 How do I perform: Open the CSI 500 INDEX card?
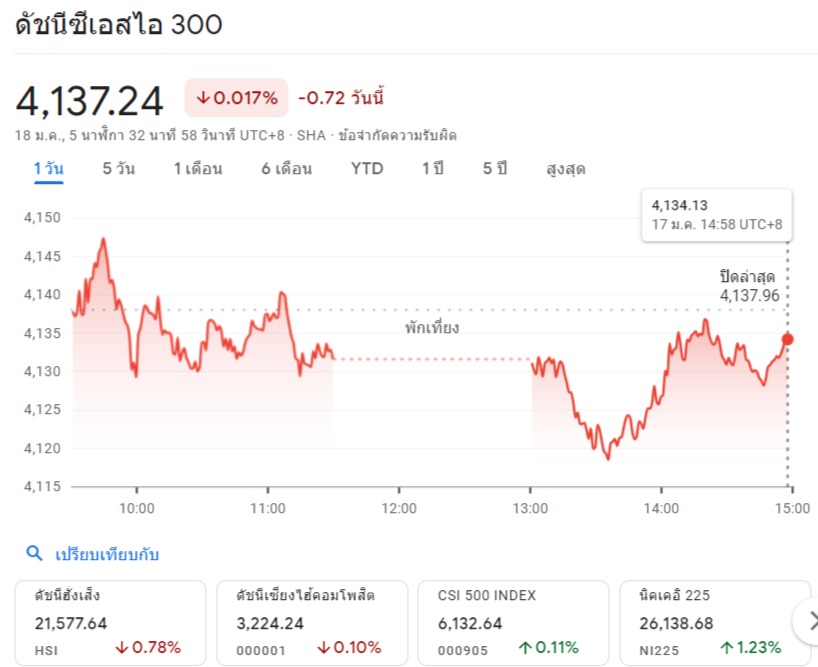coord(513,623)
